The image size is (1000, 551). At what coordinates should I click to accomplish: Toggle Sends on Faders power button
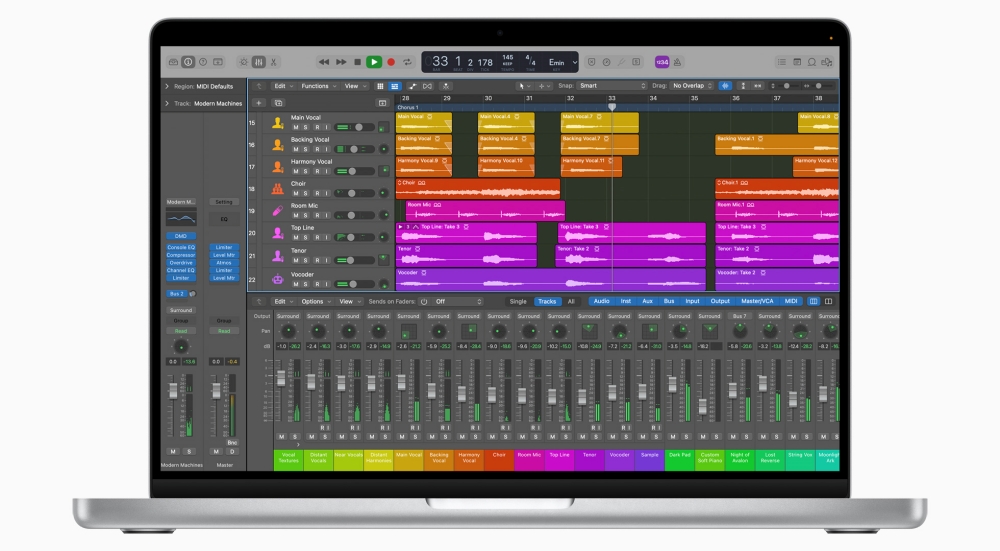click(424, 301)
